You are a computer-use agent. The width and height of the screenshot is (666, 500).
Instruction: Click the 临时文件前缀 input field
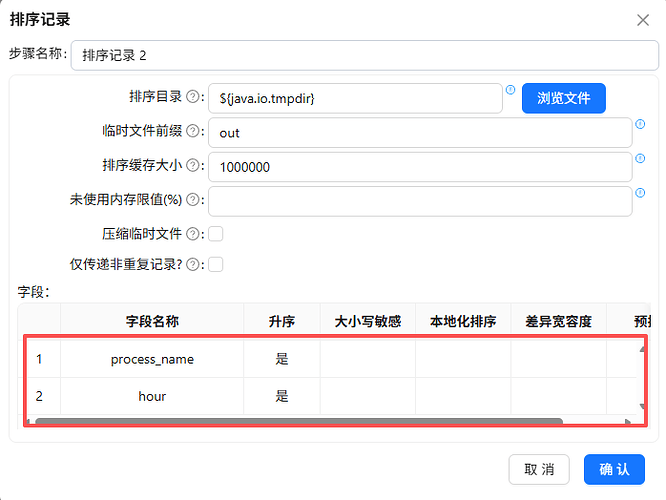(x=420, y=133)
